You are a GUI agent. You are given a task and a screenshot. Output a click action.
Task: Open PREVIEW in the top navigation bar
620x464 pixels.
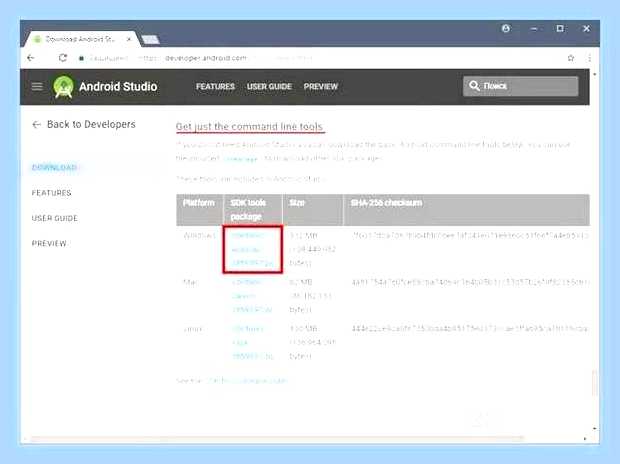tap(321, 86)
